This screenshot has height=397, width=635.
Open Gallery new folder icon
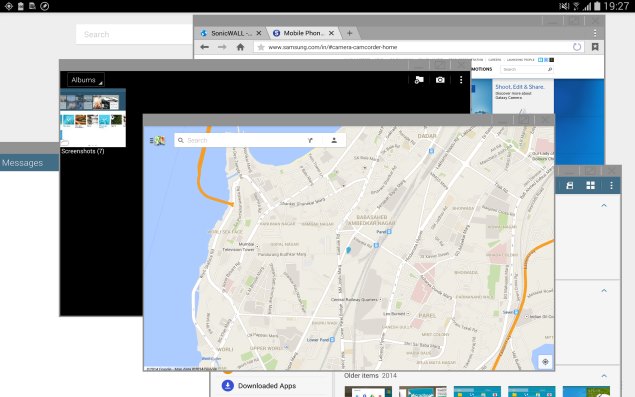pyautogui.click(x=419, y=80)
